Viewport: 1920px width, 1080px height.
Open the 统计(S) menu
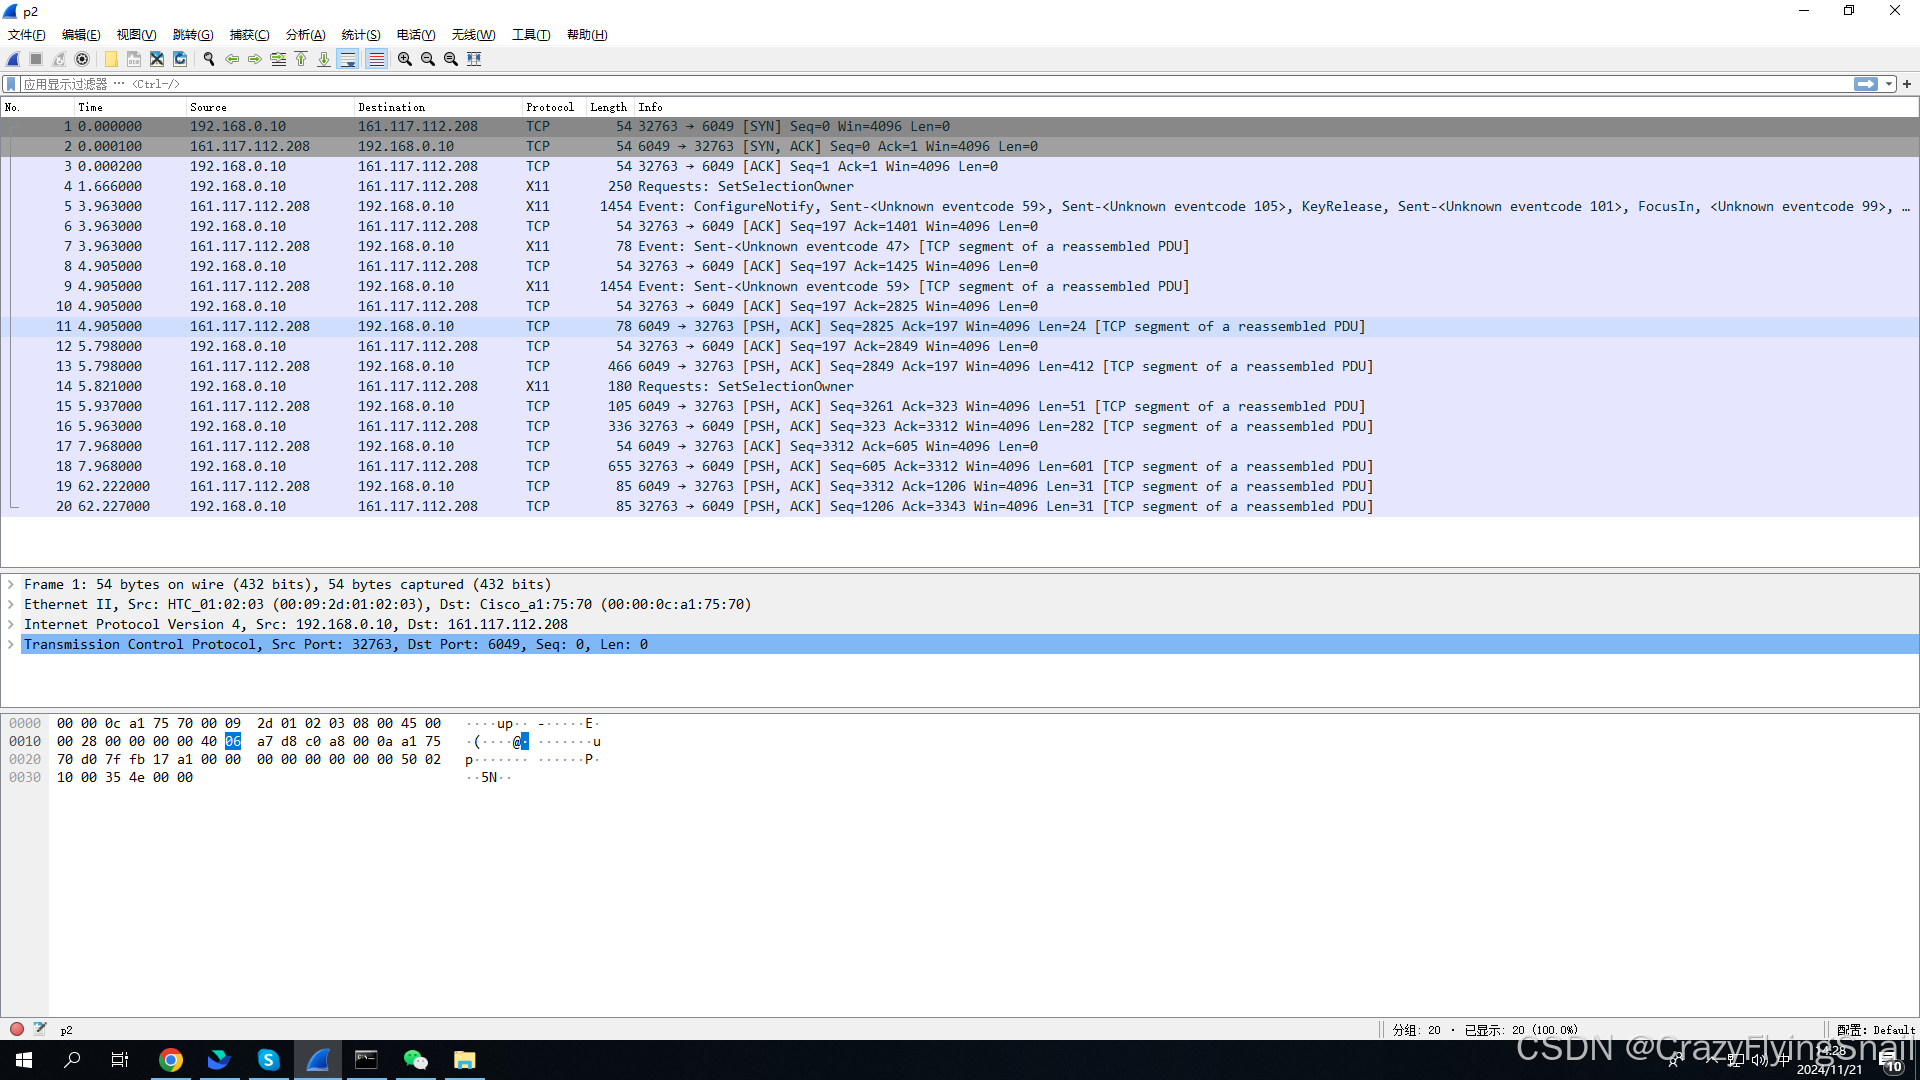click(x=360, y=34)
